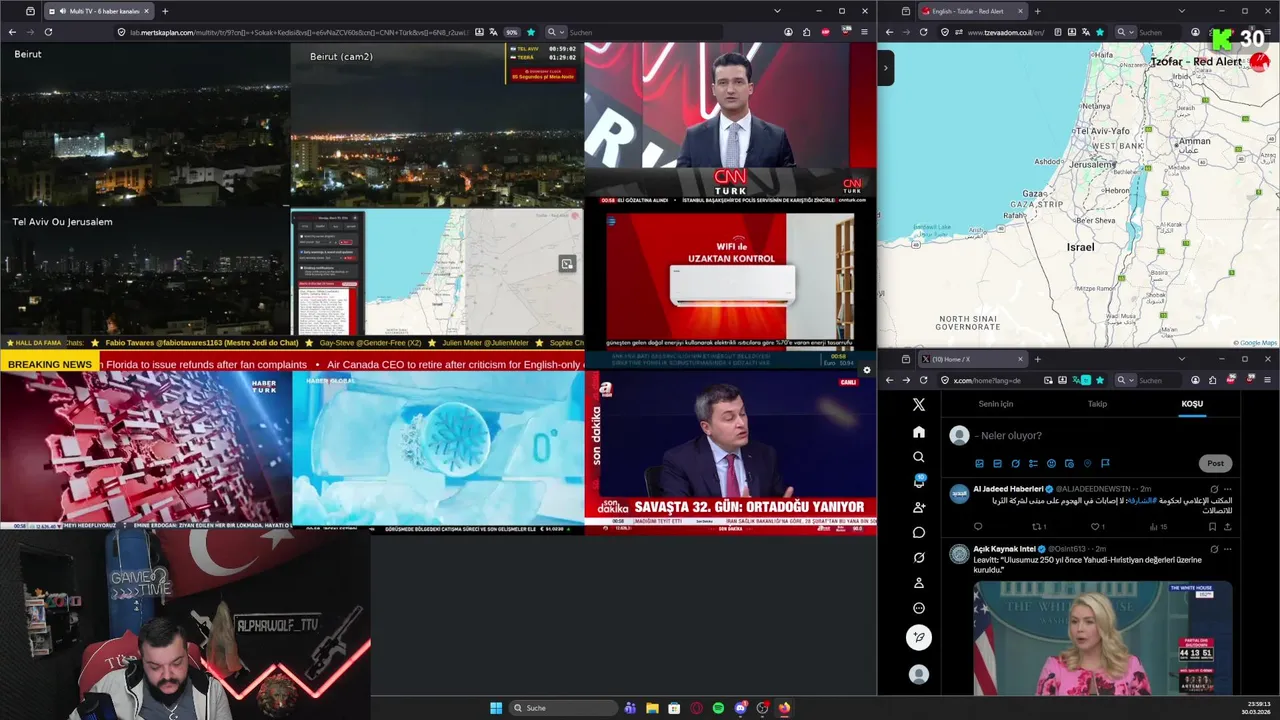Bookmark the Al Jadeed Haberleri post

1212,527
